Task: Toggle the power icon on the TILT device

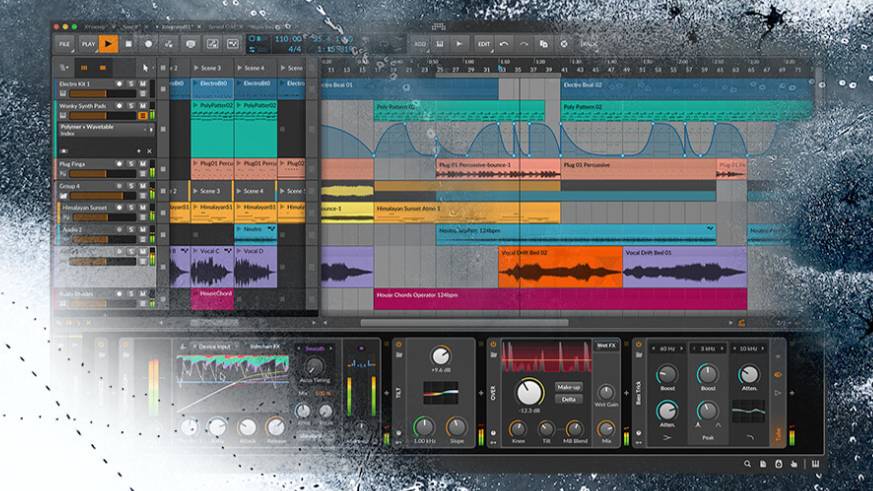Action: tap(399, 345)
